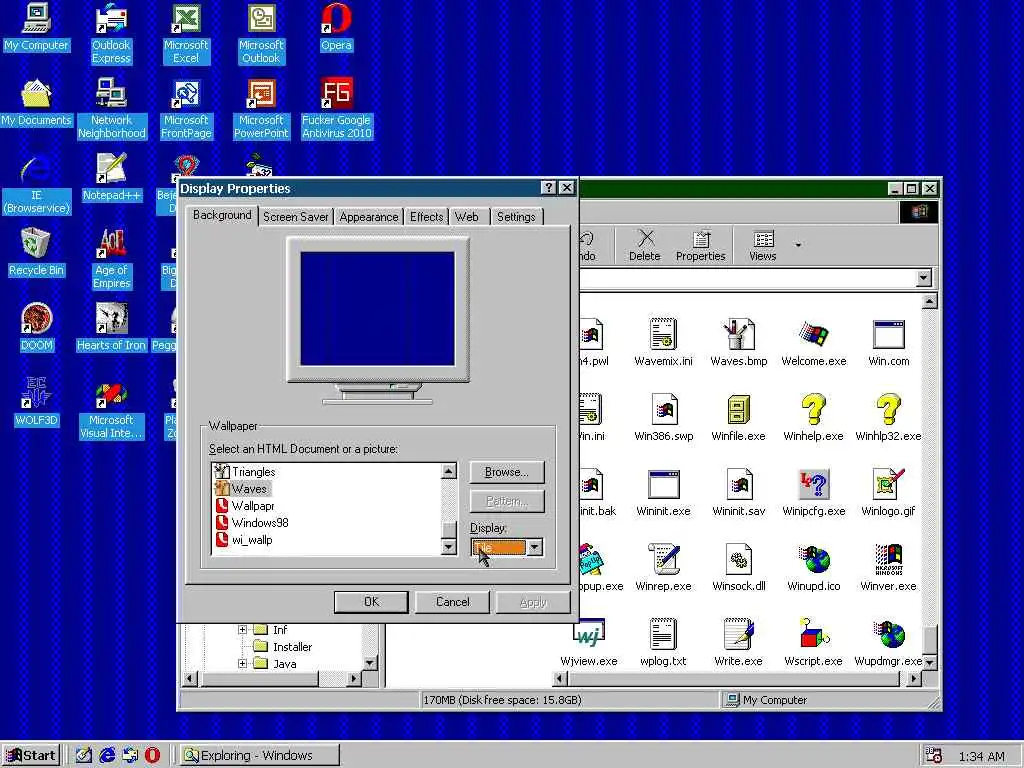Click the Views toolbar button
Viewport: 1024px width, 768px height.
763,246
